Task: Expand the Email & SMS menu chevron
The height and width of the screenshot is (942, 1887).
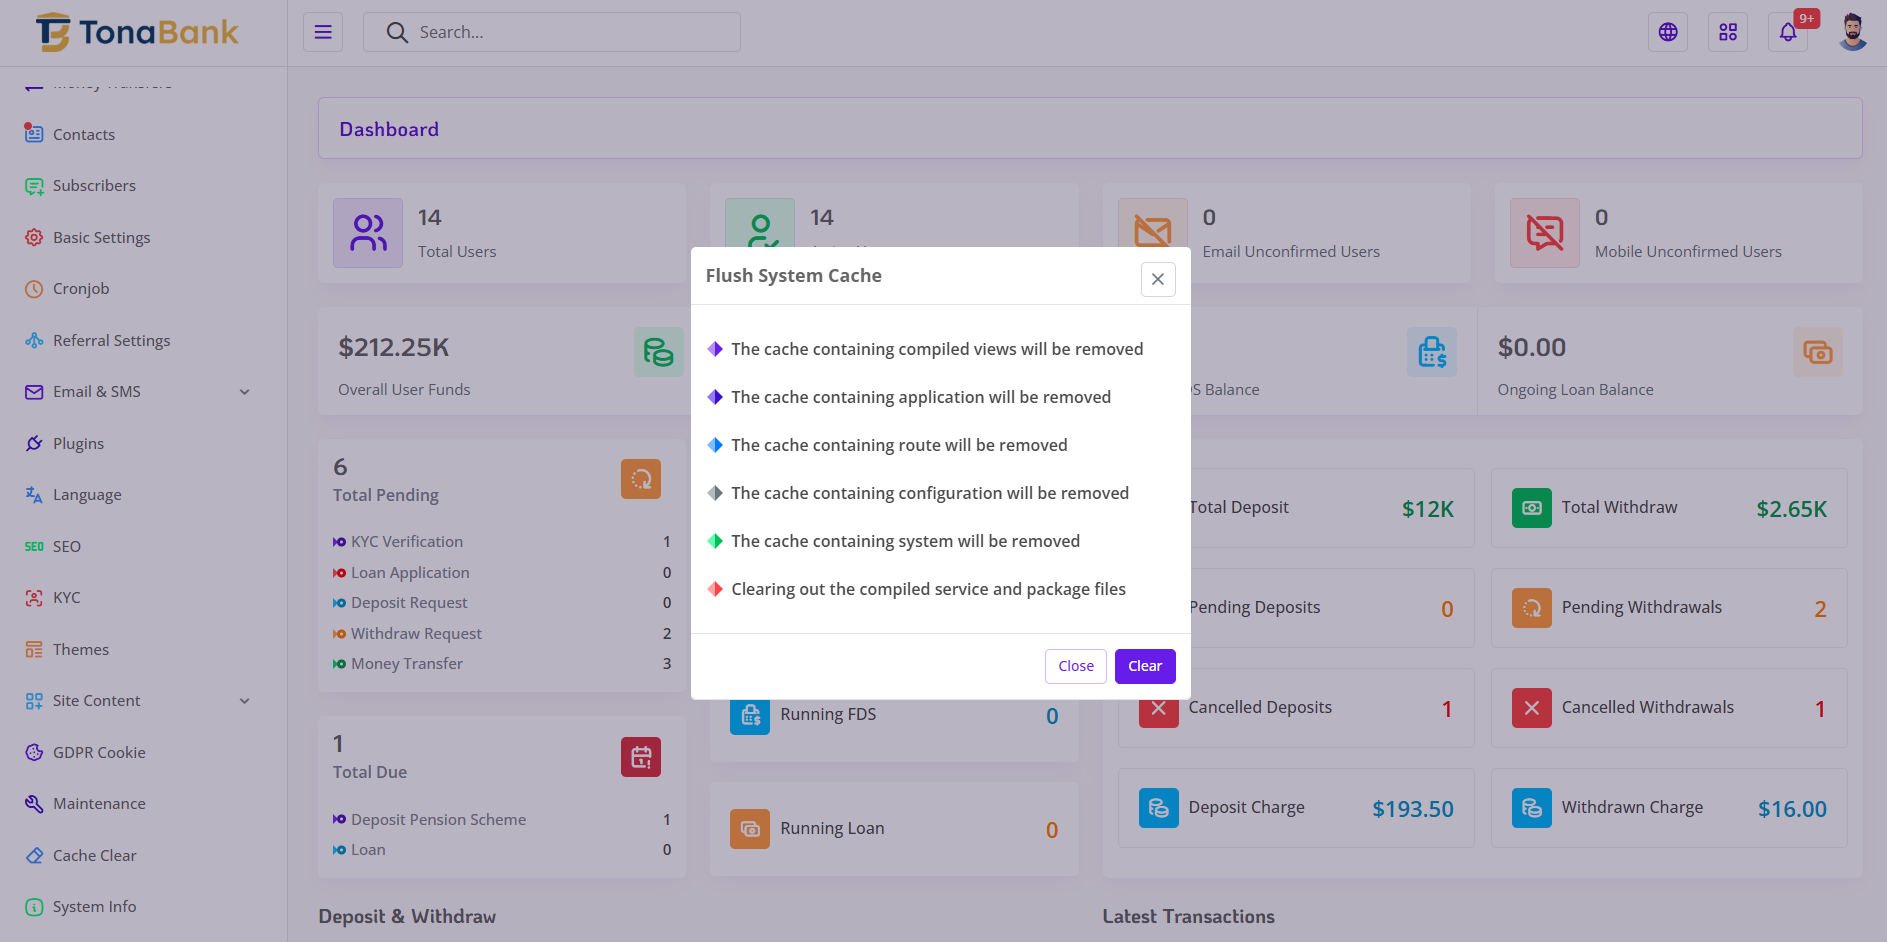Action: (x=245, y=392)
